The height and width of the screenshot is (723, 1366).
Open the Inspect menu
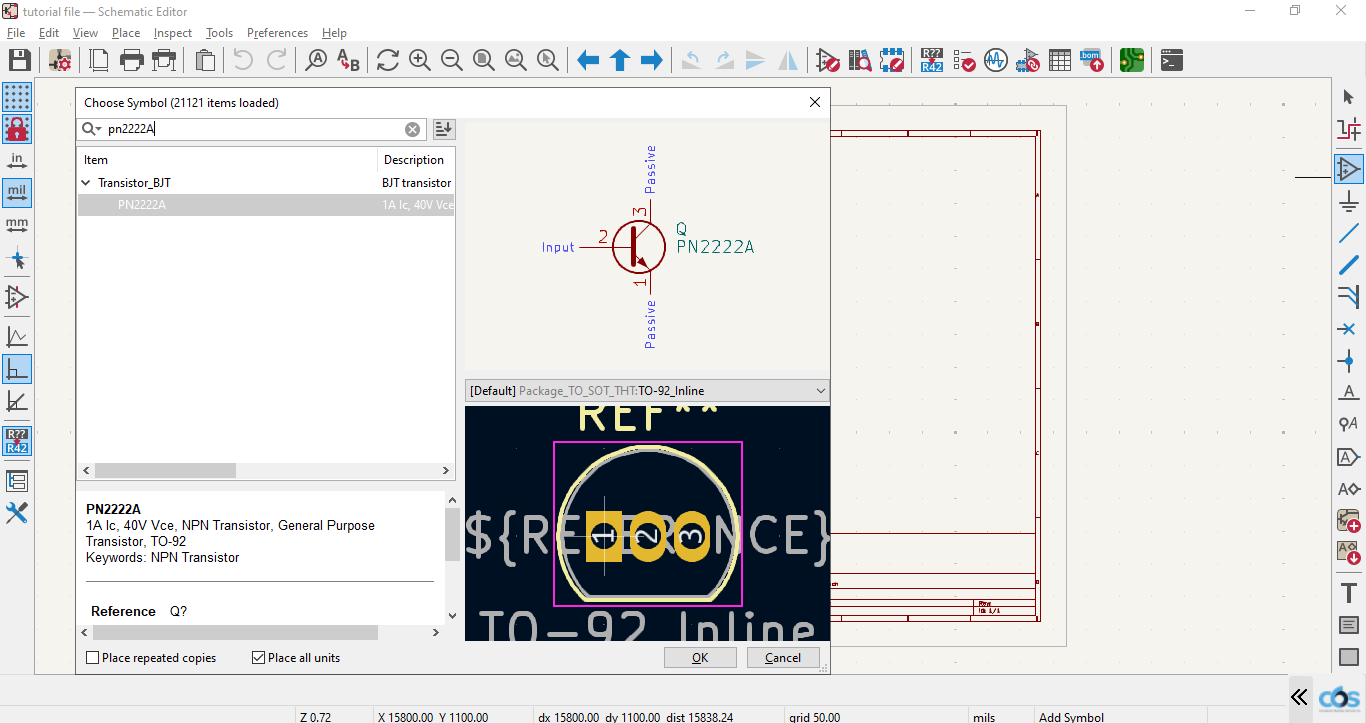[x=173, y=33]
